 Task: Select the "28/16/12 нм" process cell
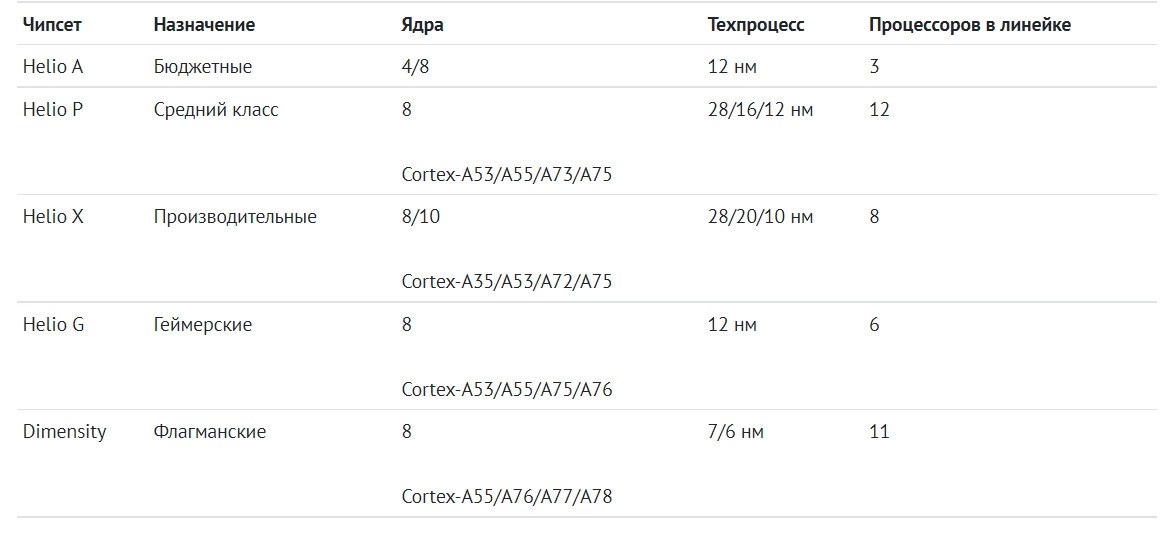[760, 110]
